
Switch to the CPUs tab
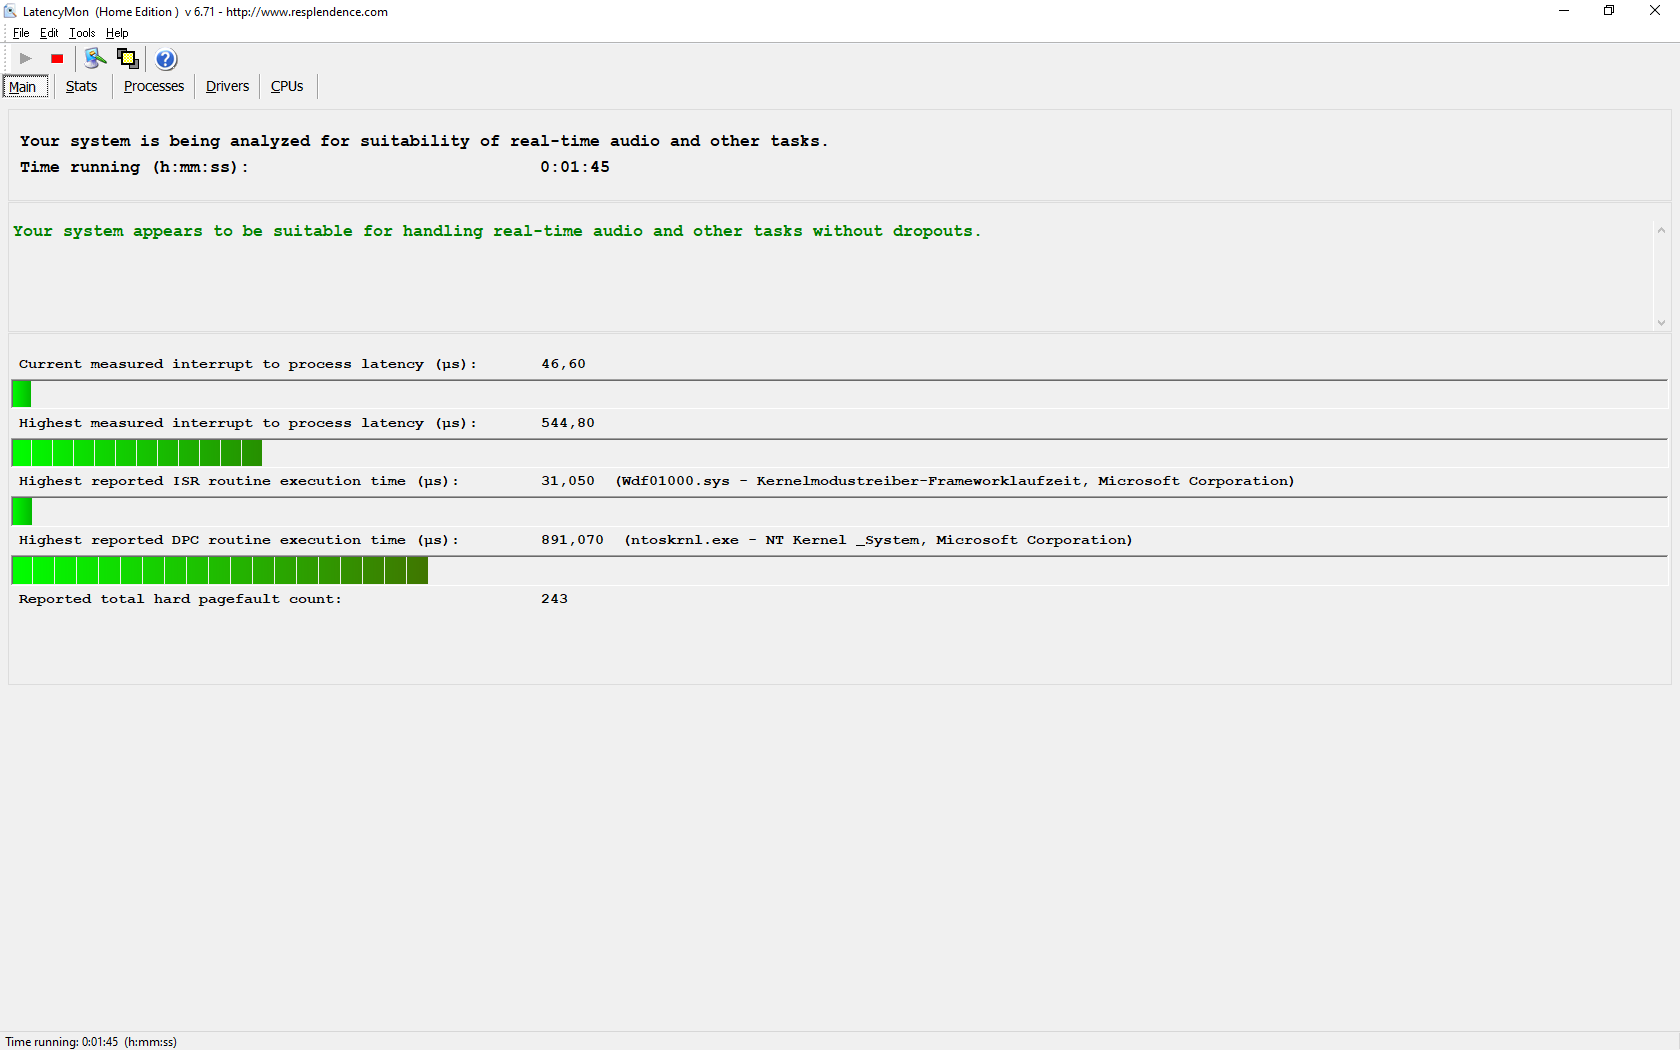click(287, 87)
